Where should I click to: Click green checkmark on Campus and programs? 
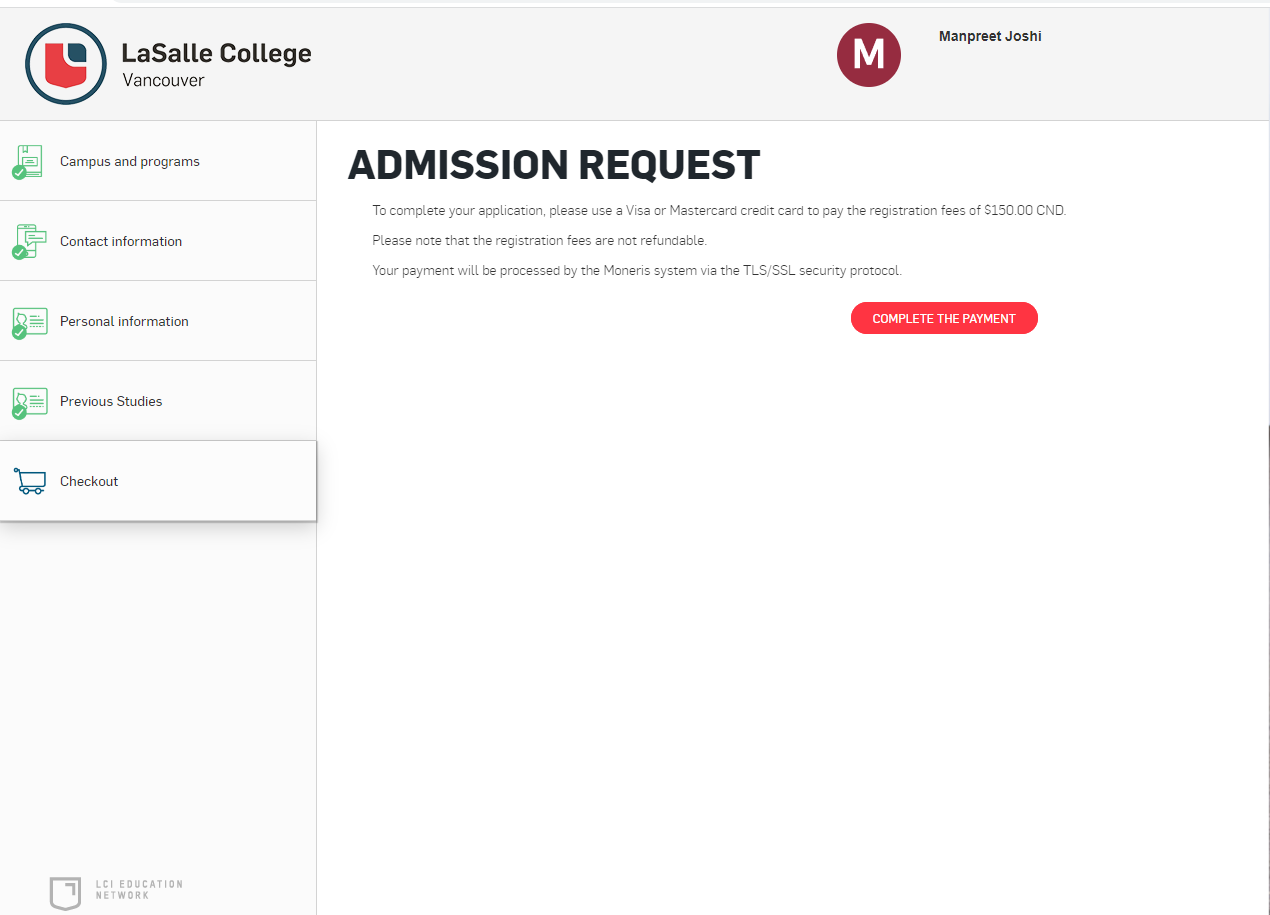[19, 172]
